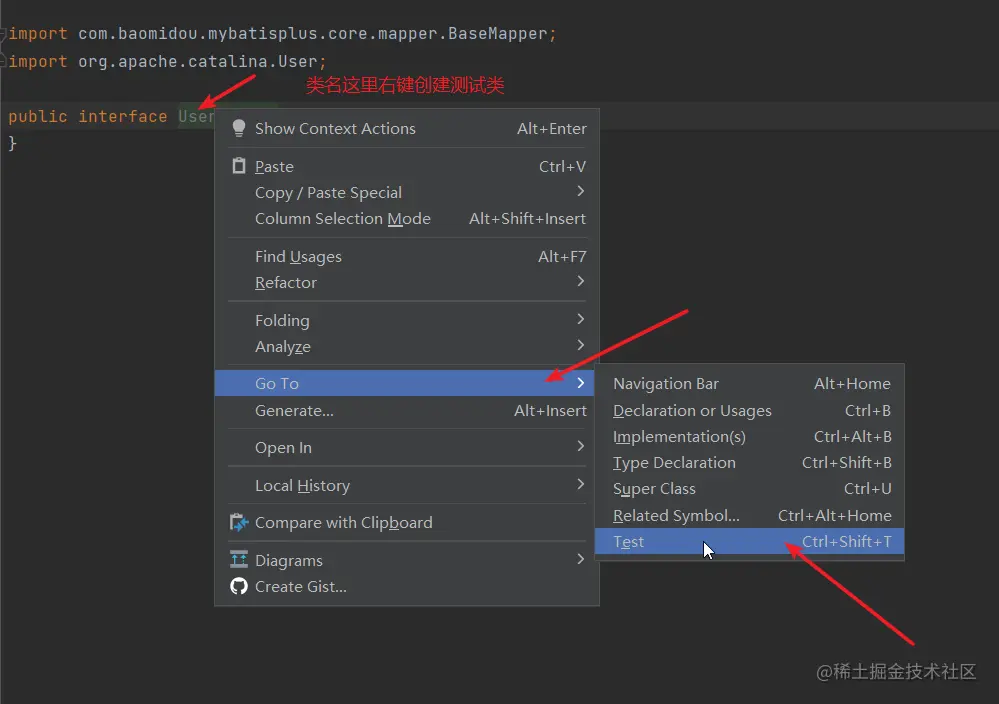
Task: Click the lightbulb icon beside Show Context Actions
Action: coord(239,128)
